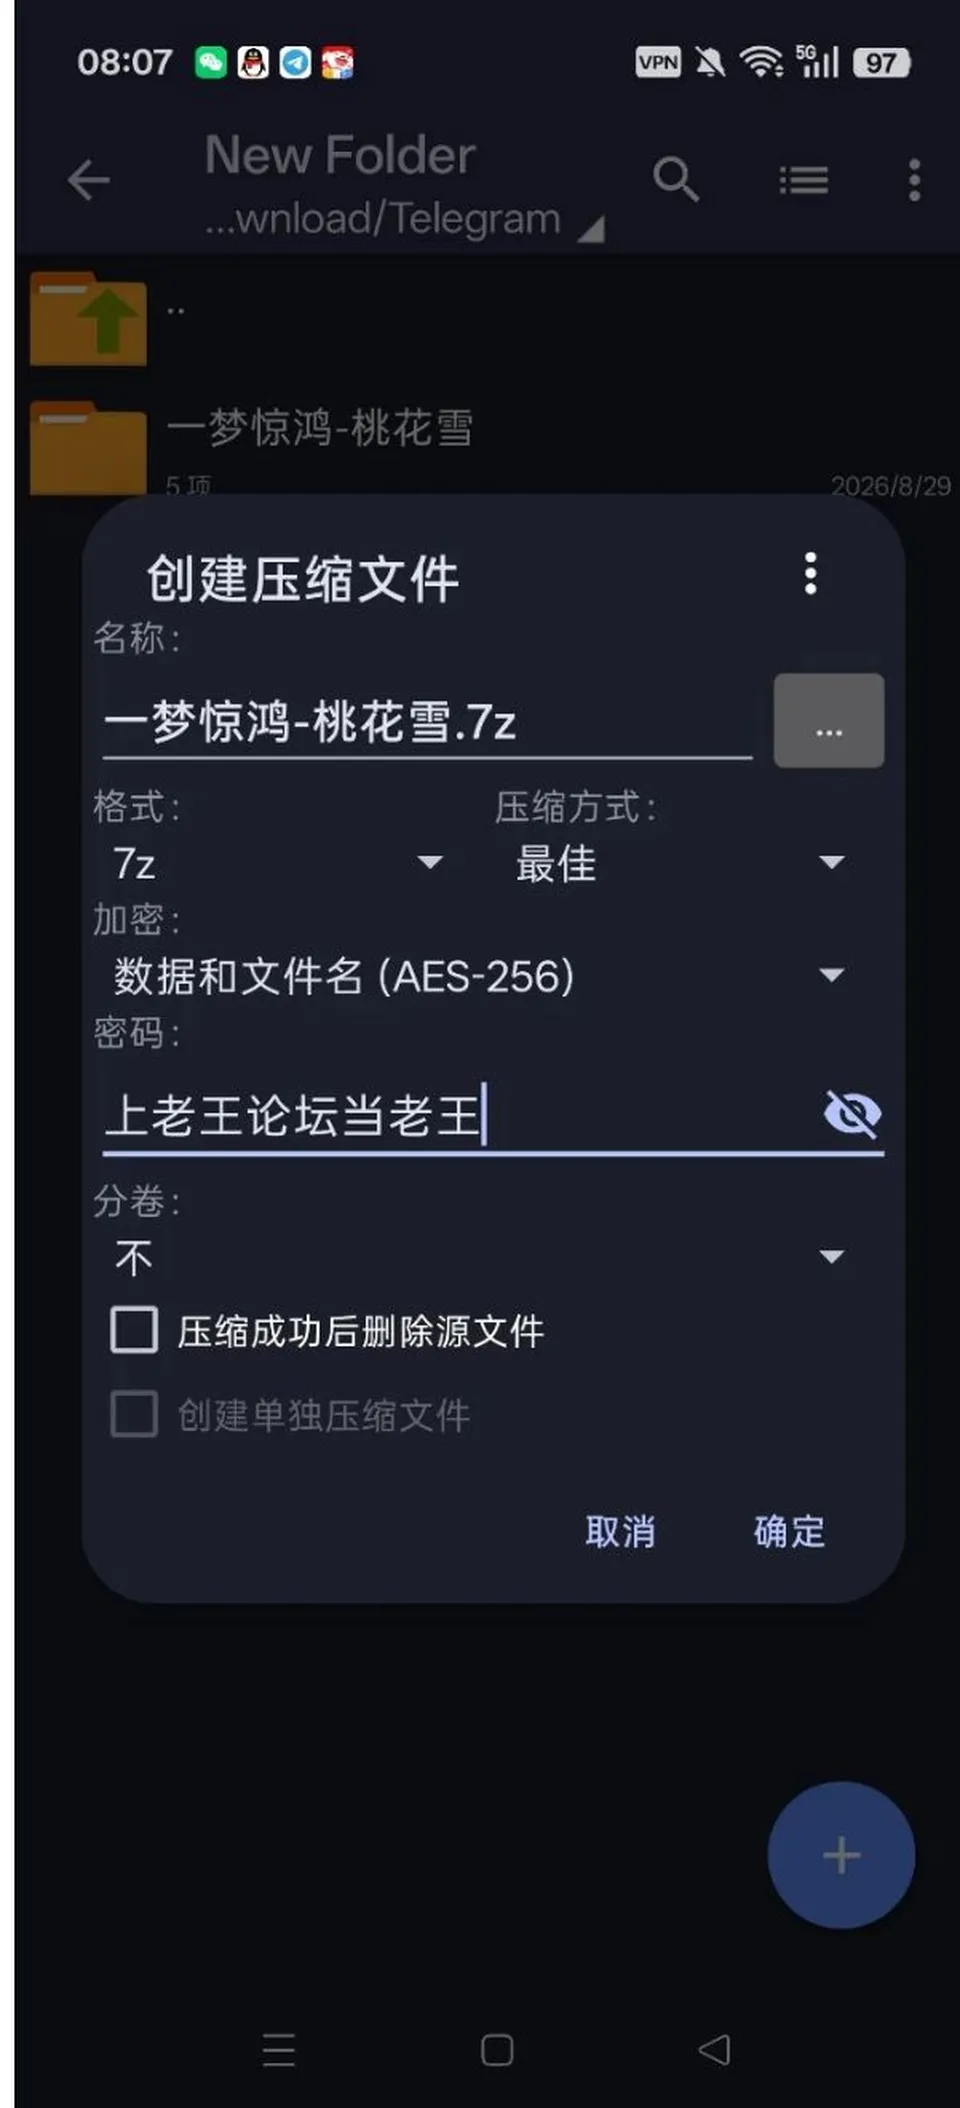Switch the file list view mode icon

(x=804, y=181)
